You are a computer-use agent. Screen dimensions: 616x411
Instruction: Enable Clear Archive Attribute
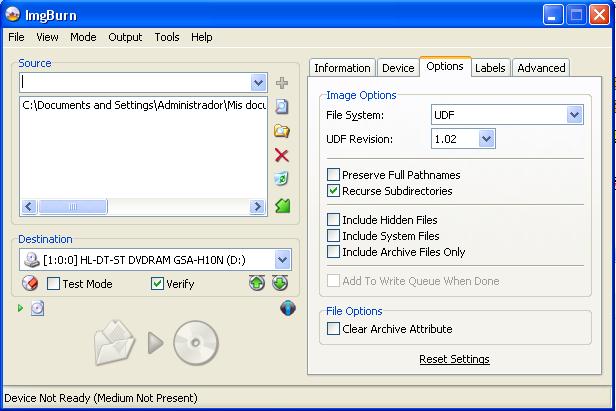(x=333, y=328)
